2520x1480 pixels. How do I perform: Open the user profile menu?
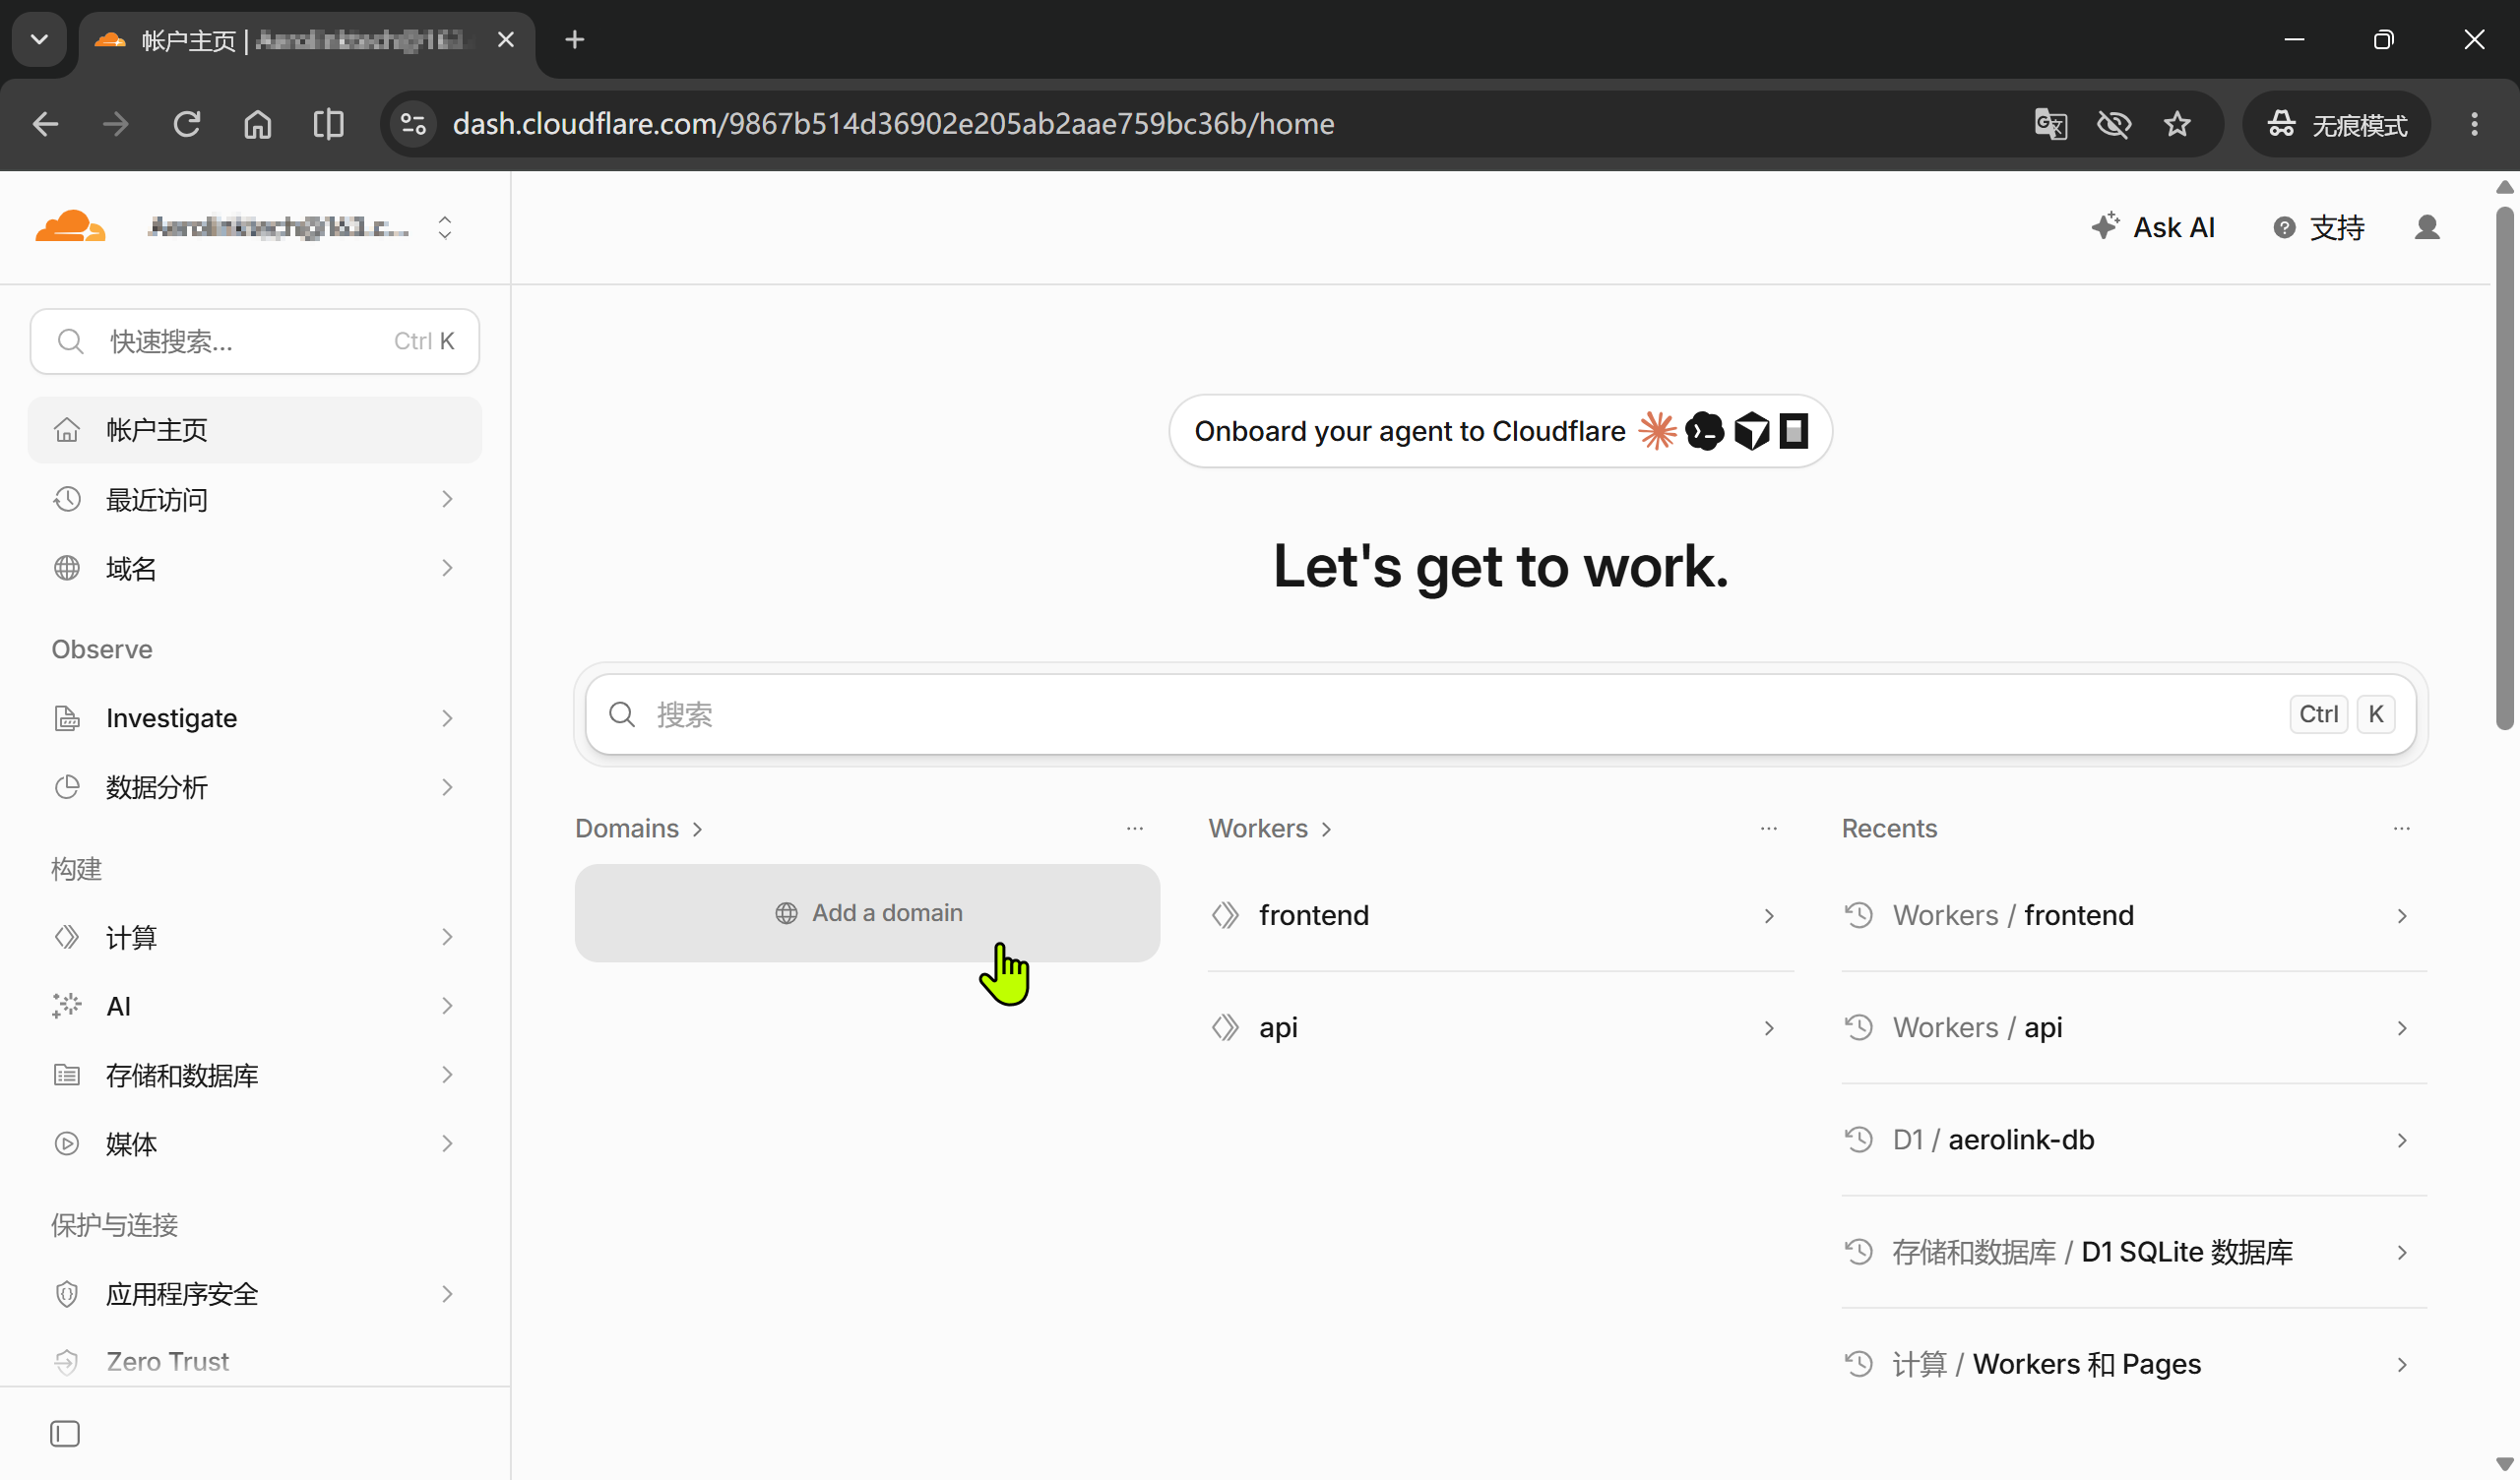[2427, 227]
